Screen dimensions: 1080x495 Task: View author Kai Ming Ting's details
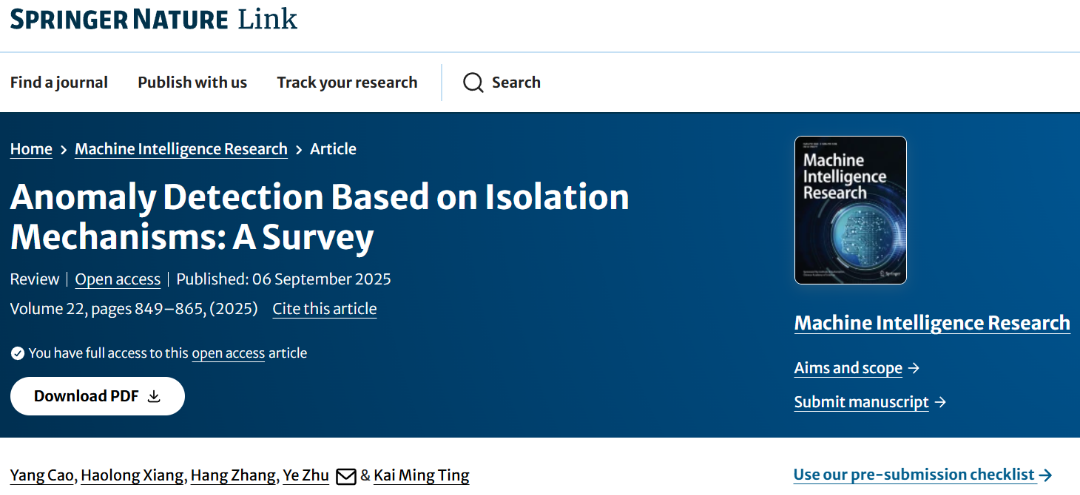click(421, 476)
